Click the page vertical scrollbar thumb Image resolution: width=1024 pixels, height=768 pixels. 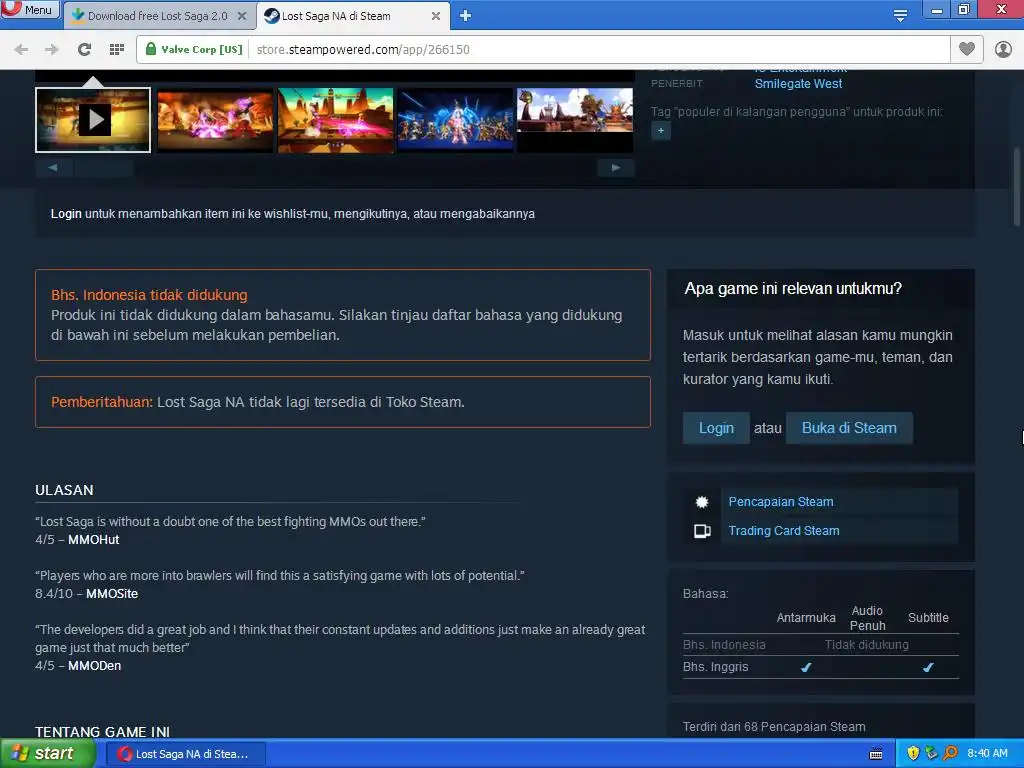(1017, 187)
